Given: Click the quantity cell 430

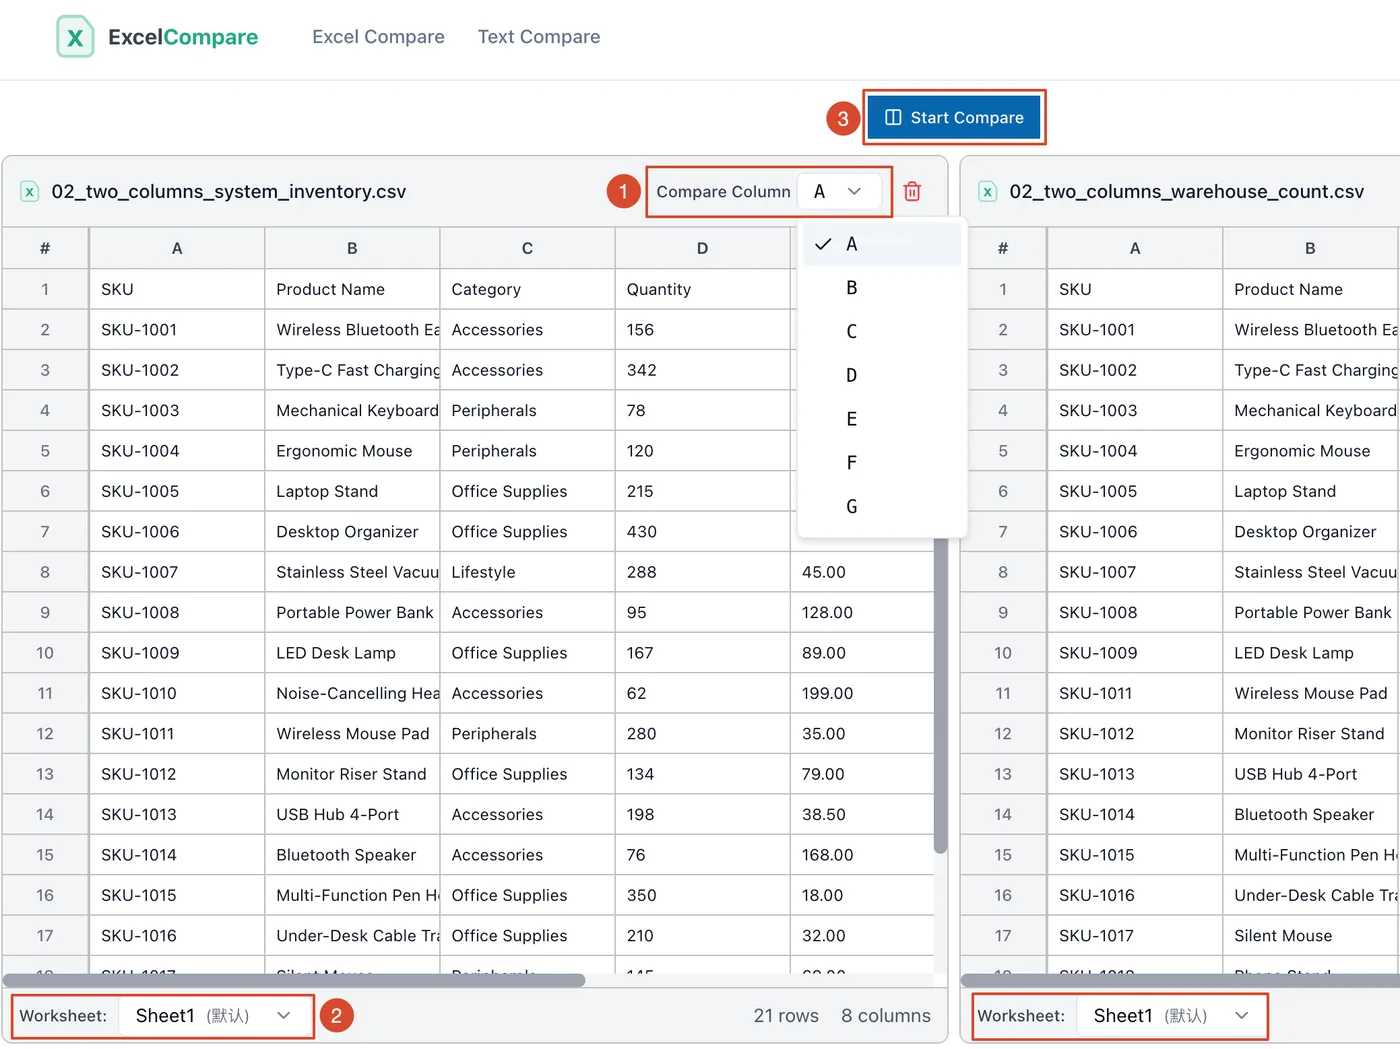Looking at the screenshot, I should [x=702, y=532].
